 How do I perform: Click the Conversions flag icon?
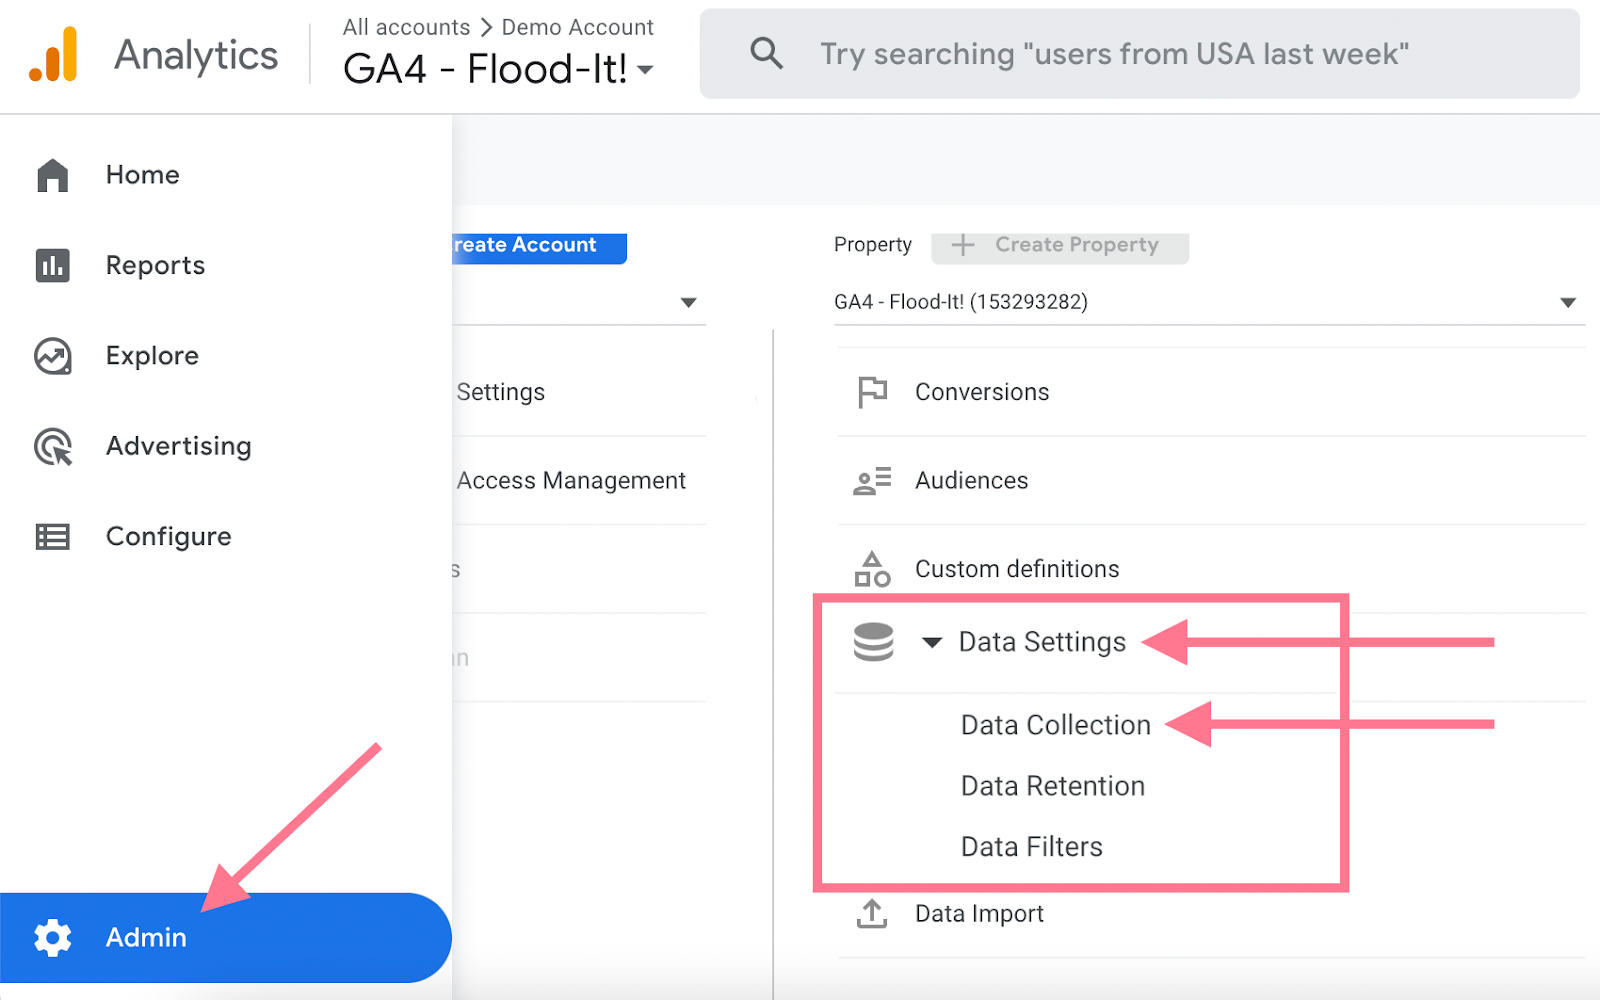coord(871,391)
